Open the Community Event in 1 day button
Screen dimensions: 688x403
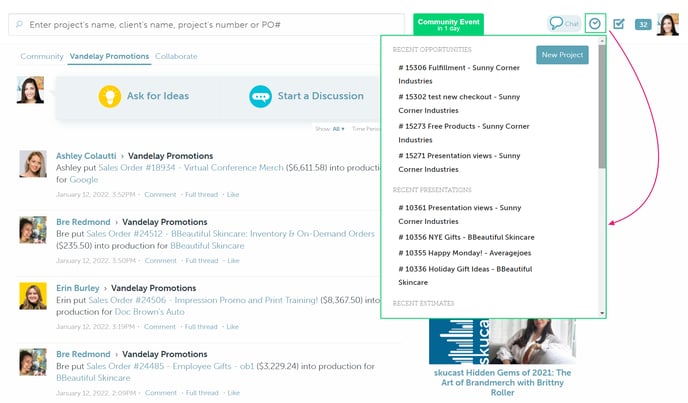point(448,24)
